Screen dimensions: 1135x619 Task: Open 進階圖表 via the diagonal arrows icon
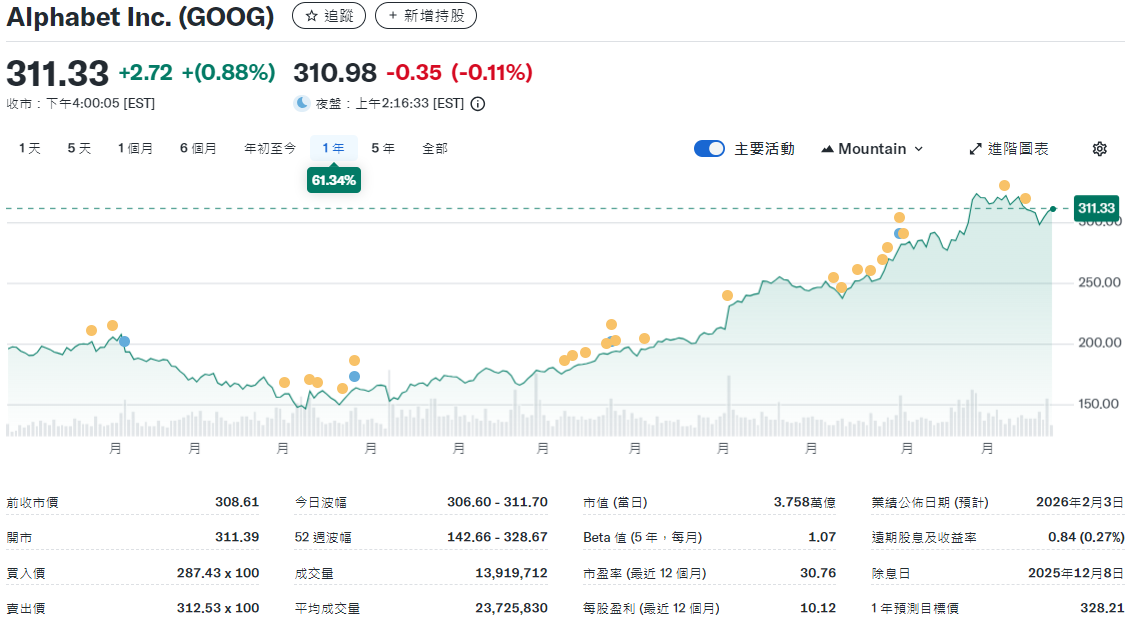coord(975,147)
